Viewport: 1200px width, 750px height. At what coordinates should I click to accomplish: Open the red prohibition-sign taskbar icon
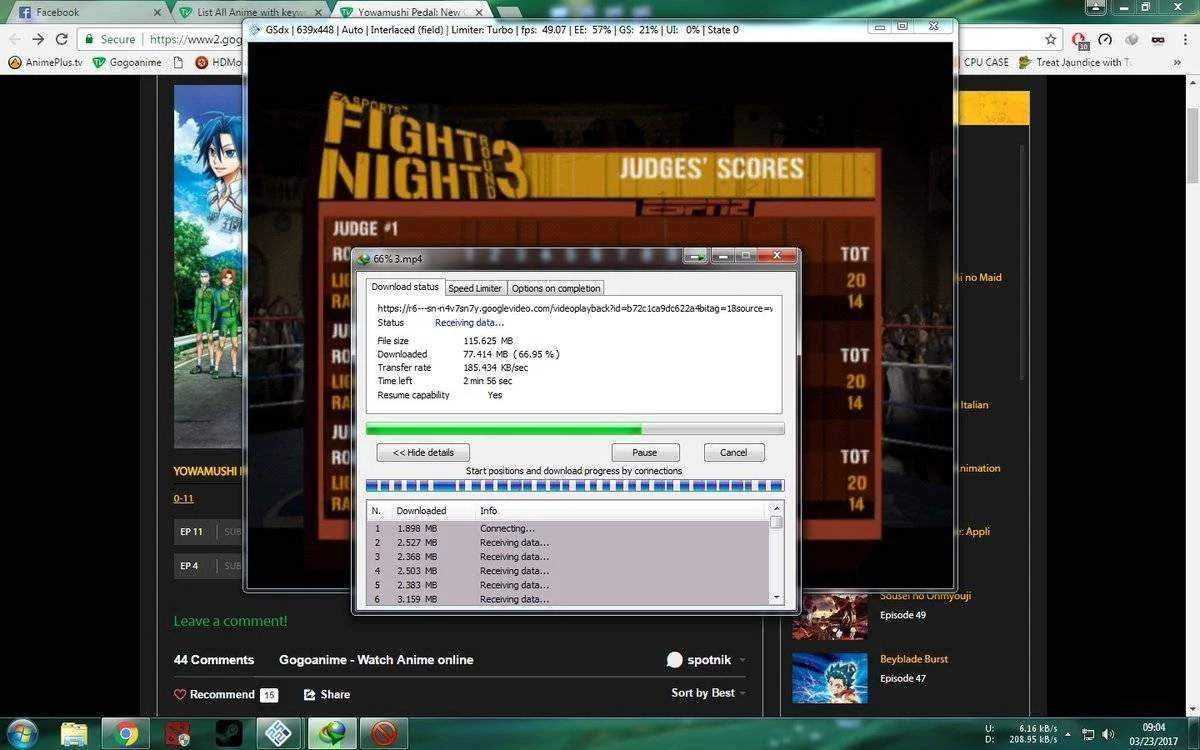[383, 734]
